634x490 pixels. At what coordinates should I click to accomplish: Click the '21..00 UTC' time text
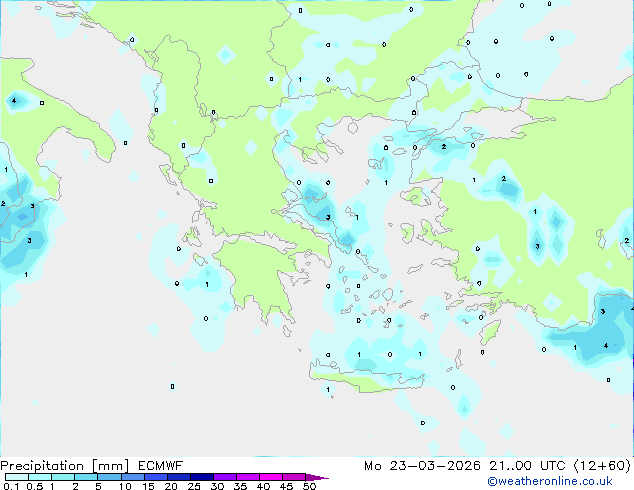click(527, 466)
